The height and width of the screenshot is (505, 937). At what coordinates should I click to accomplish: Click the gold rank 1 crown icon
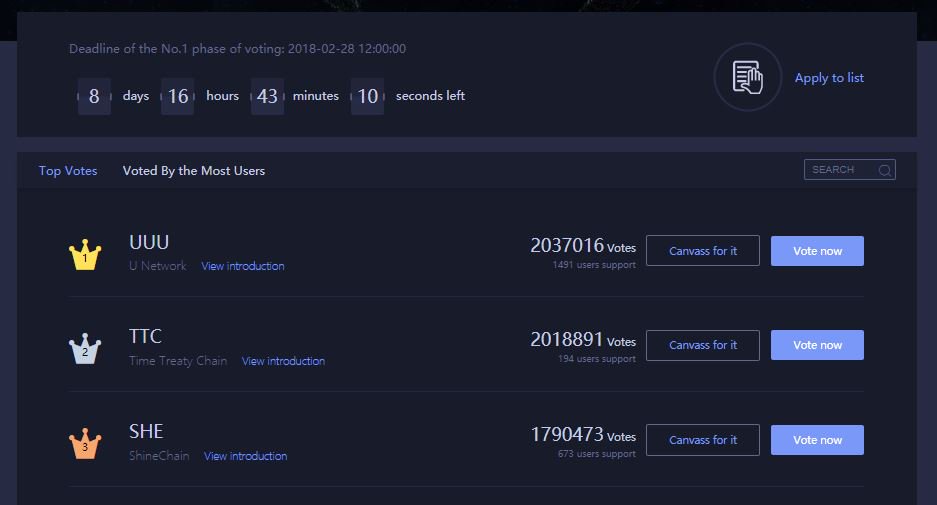[x=85, y=255]
